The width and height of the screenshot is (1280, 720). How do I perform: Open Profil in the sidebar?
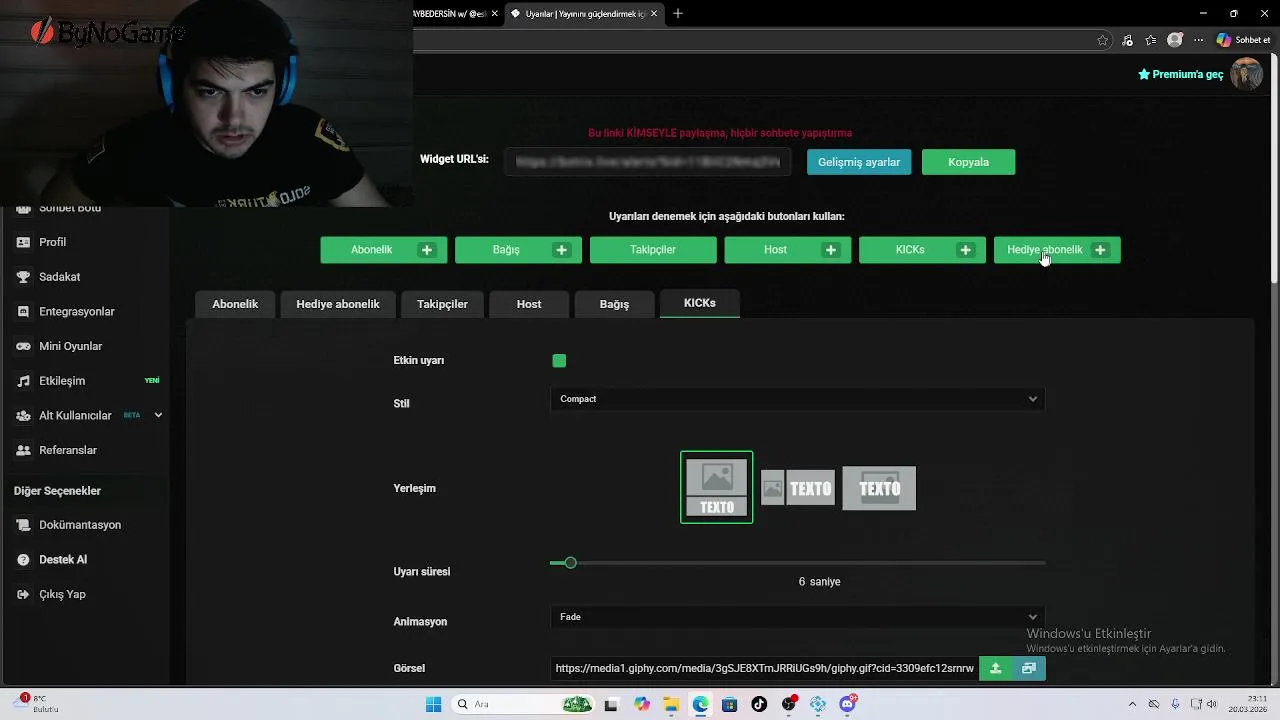pos(52,242)
